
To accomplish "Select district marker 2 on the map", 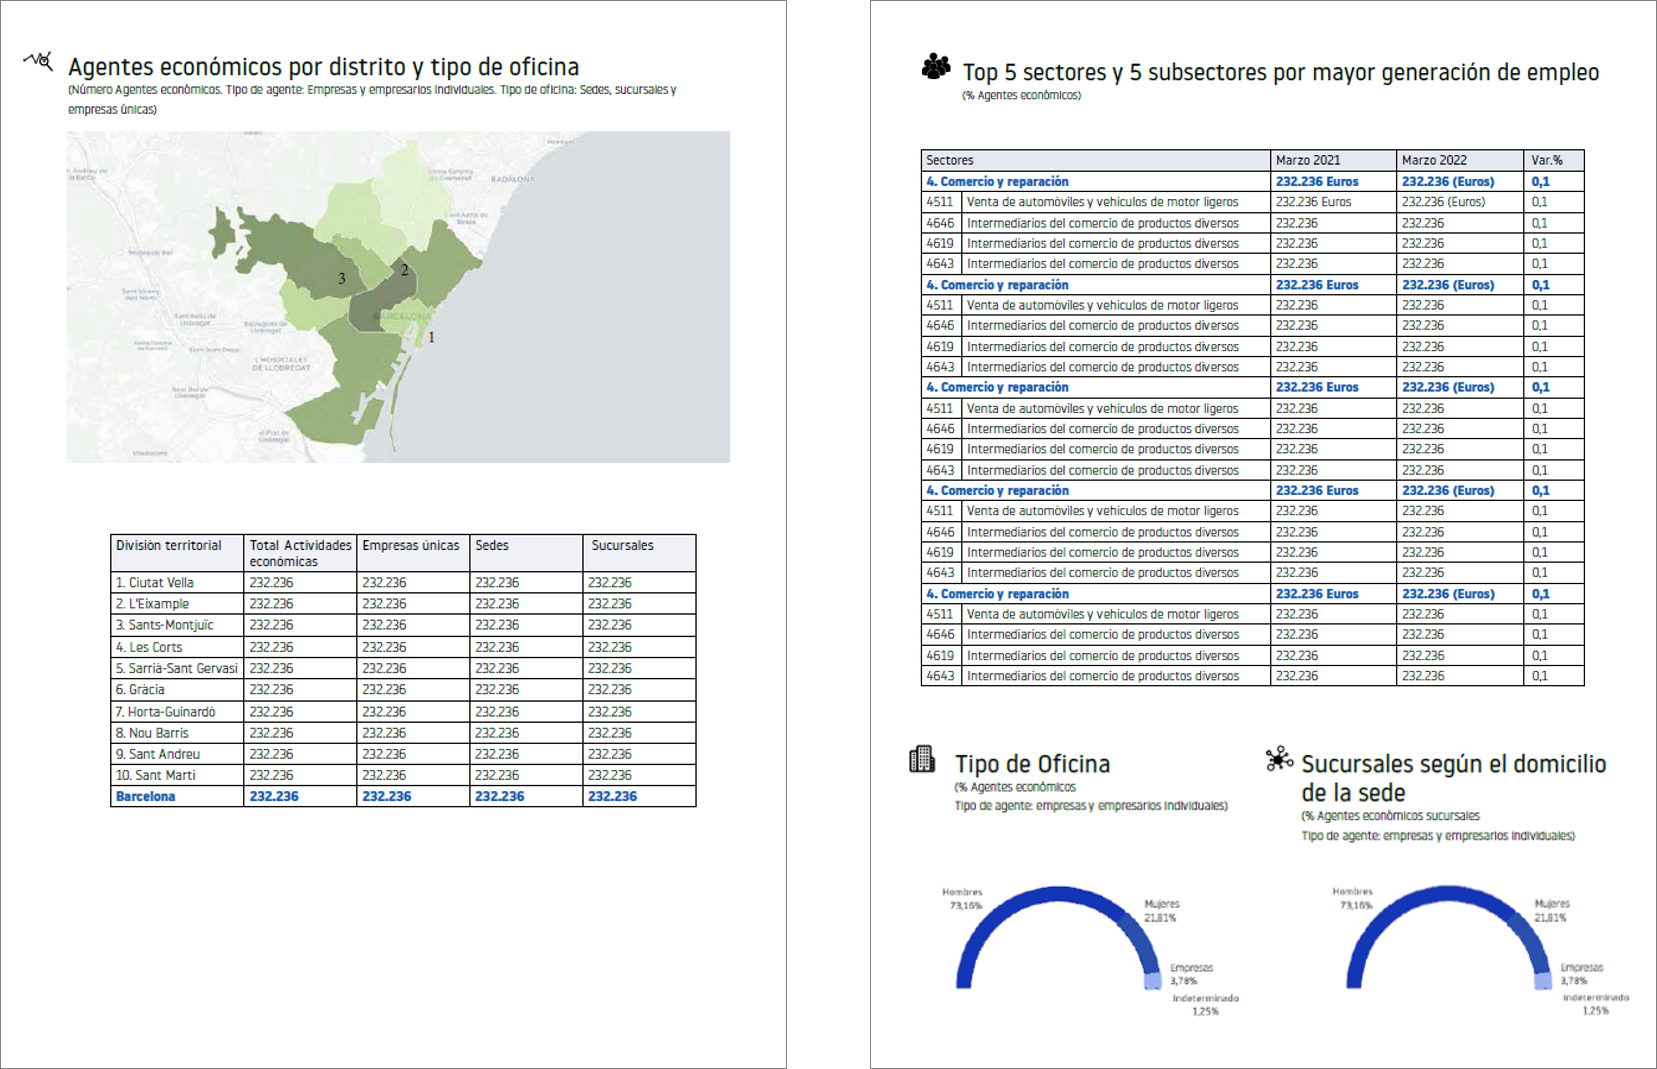I will (404, 270).
